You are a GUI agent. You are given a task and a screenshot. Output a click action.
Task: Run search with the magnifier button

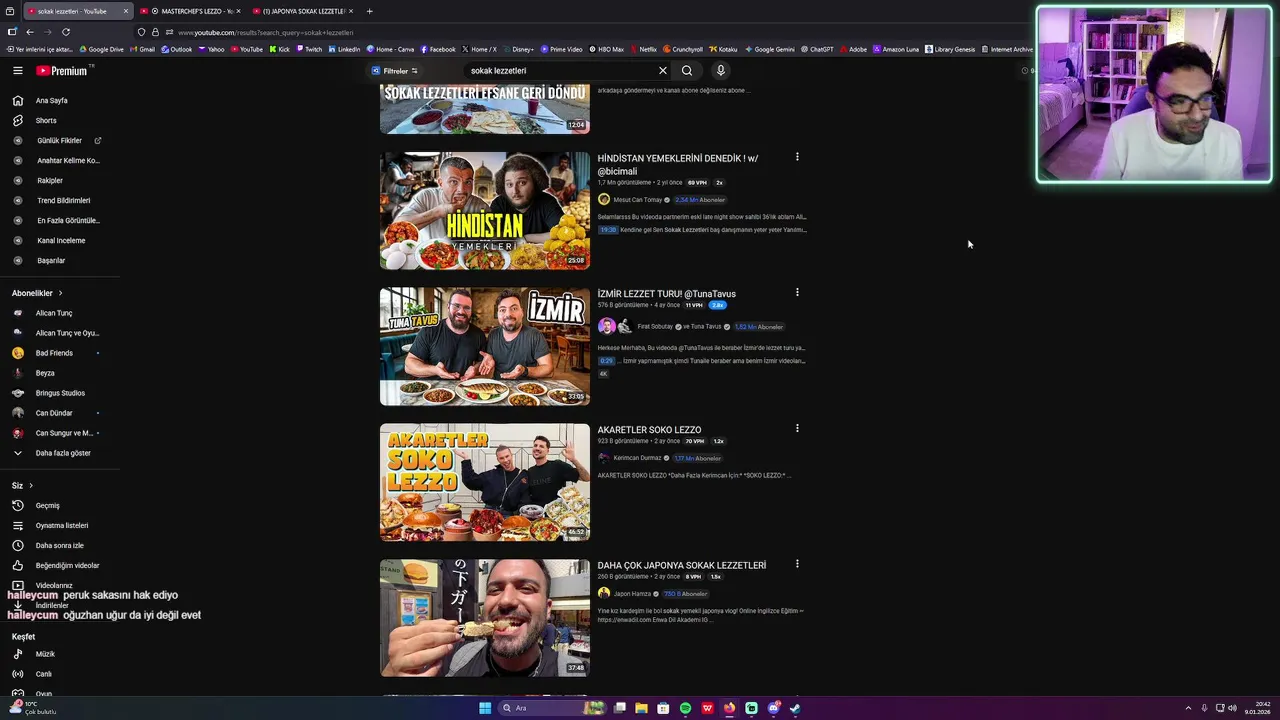pyautogui.click(x=687, y=71)
